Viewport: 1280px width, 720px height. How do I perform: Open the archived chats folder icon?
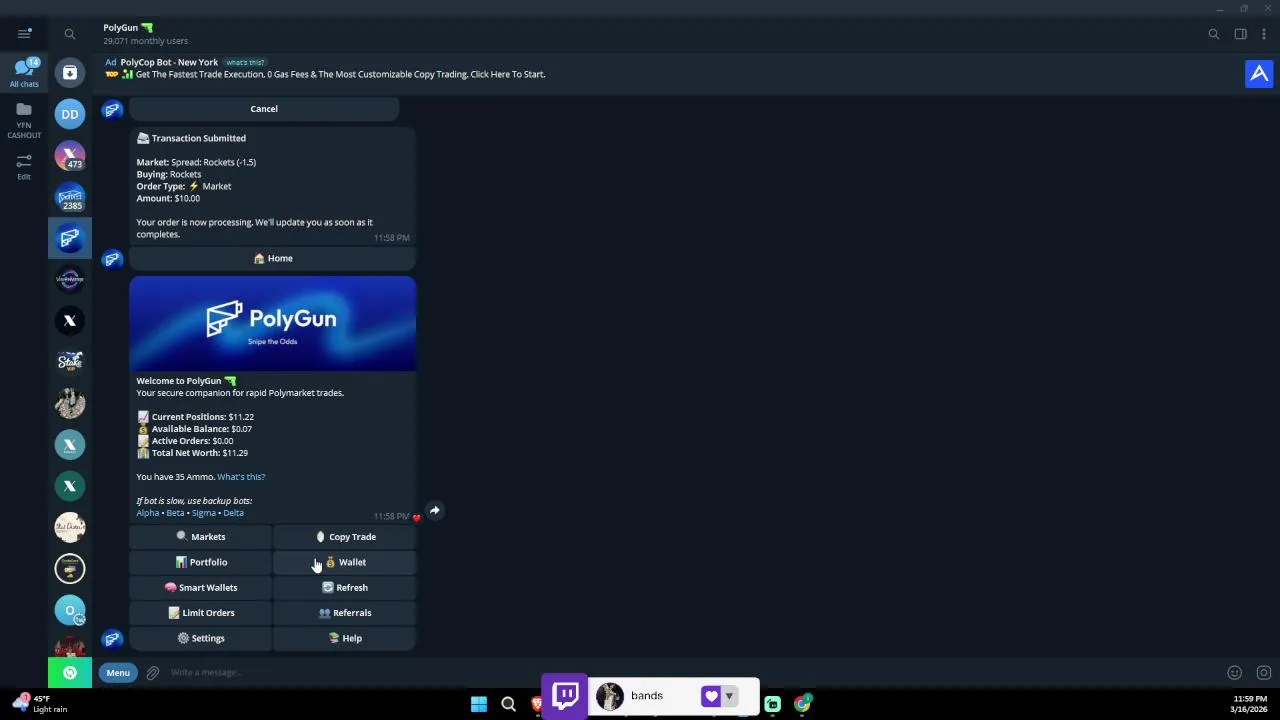(70, 73)
